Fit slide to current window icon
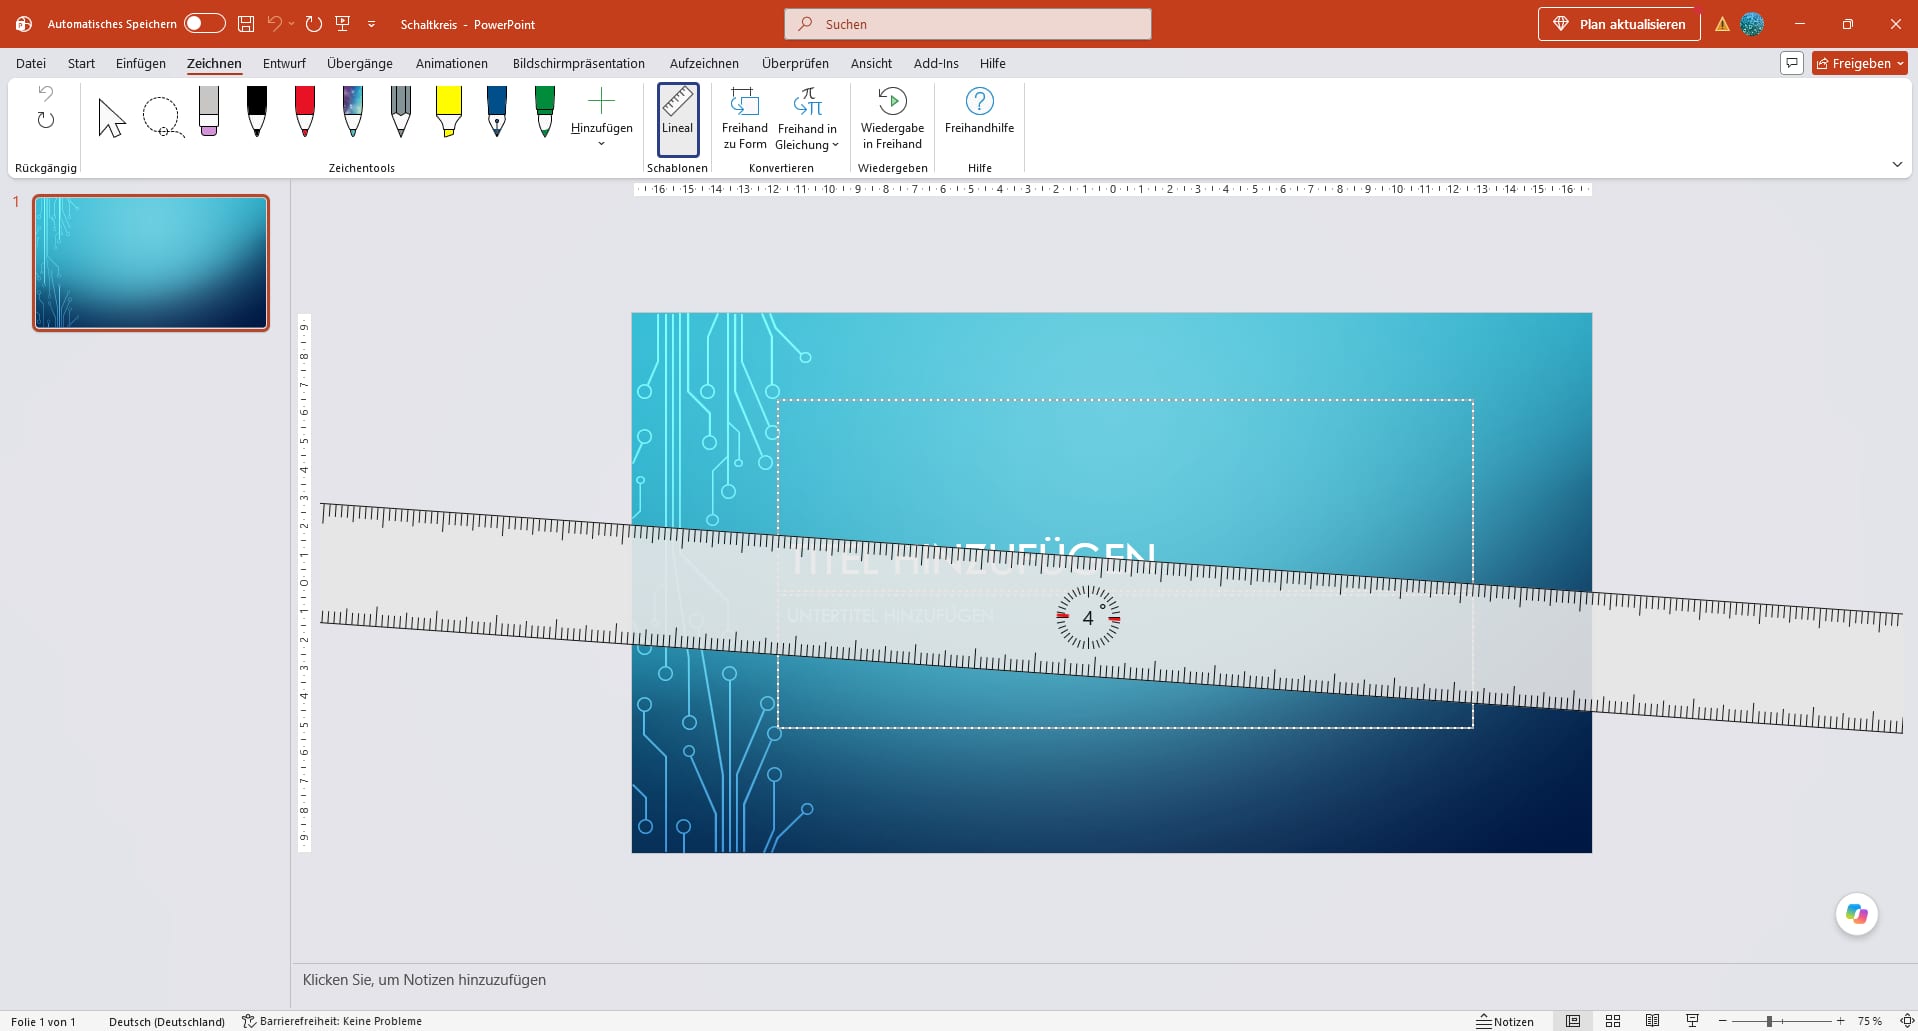This screenshot has height=1031, width=1918. tap(1905, 1021)
